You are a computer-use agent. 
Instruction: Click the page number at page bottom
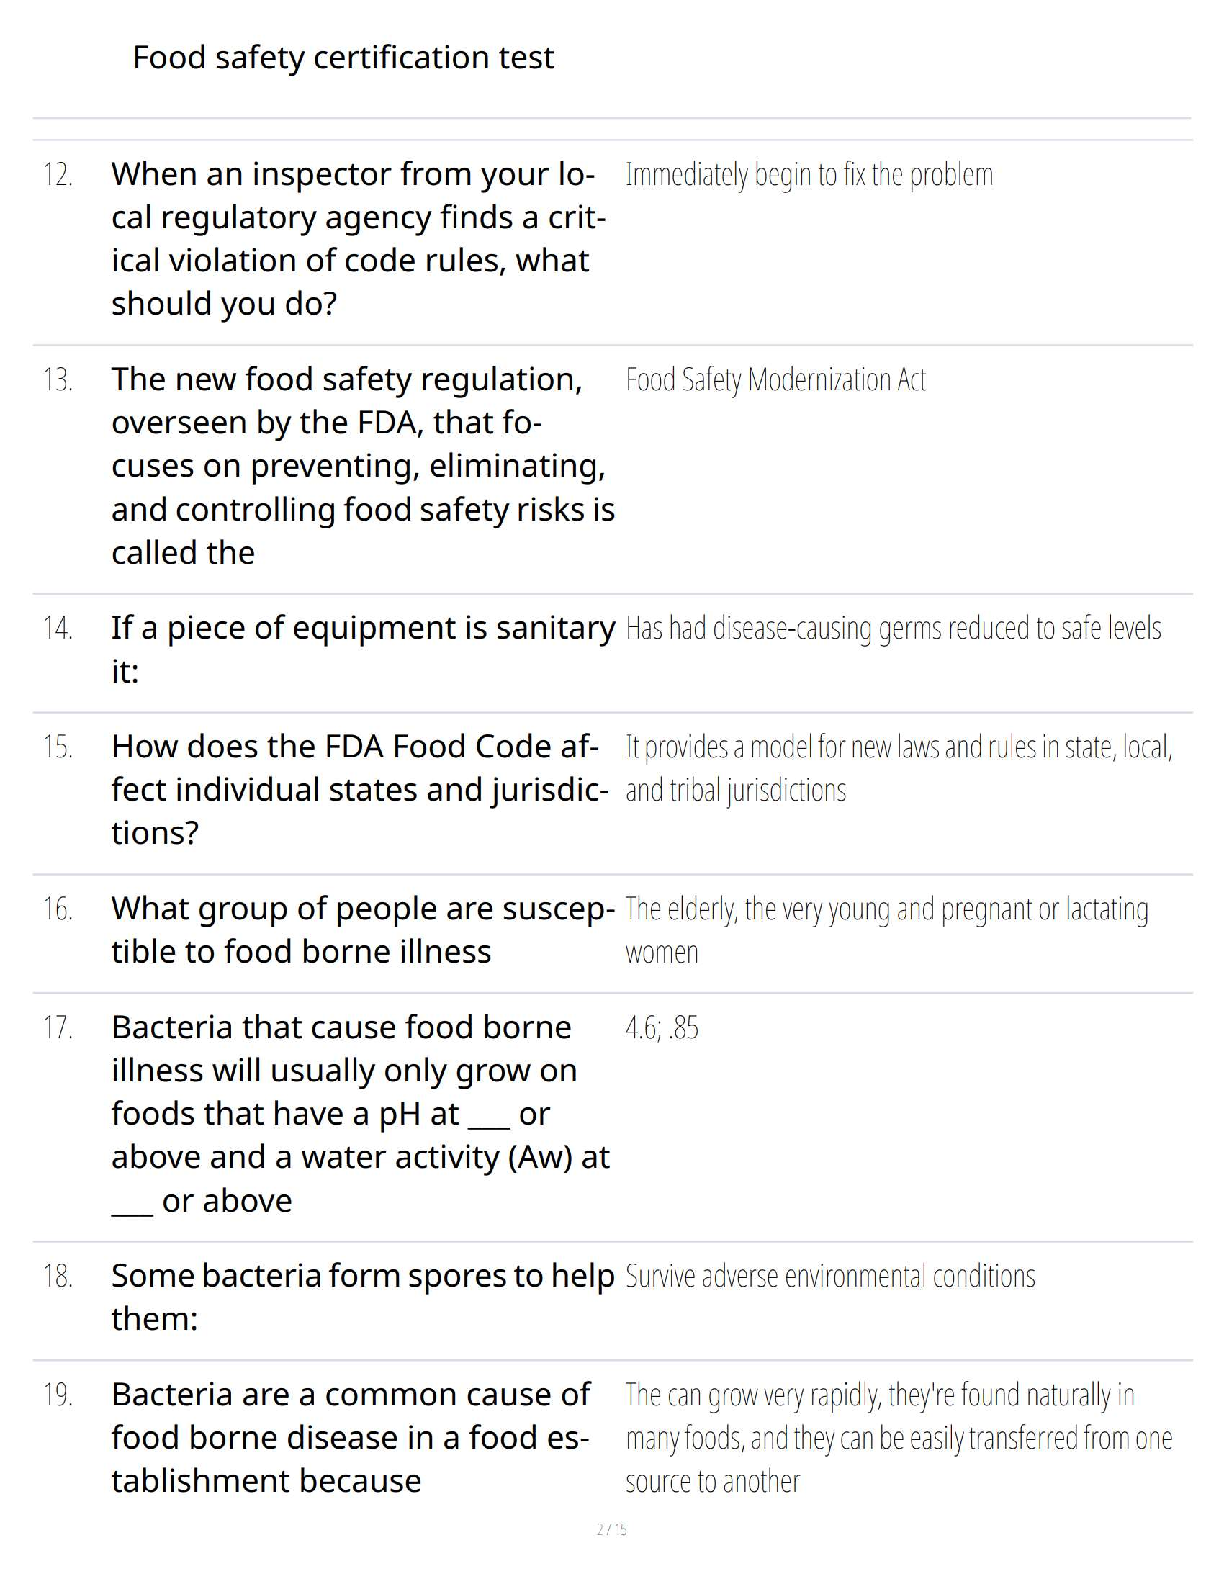[x=611, y=1529]
